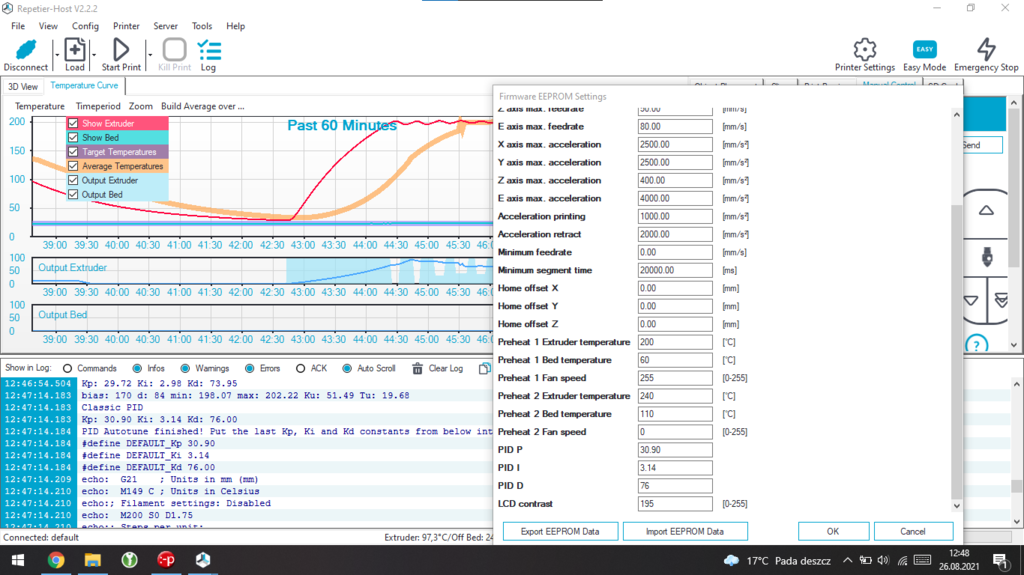
Task: Expand the dropdown arrow next to Disconnect
Action: click(x=56, y=52)
